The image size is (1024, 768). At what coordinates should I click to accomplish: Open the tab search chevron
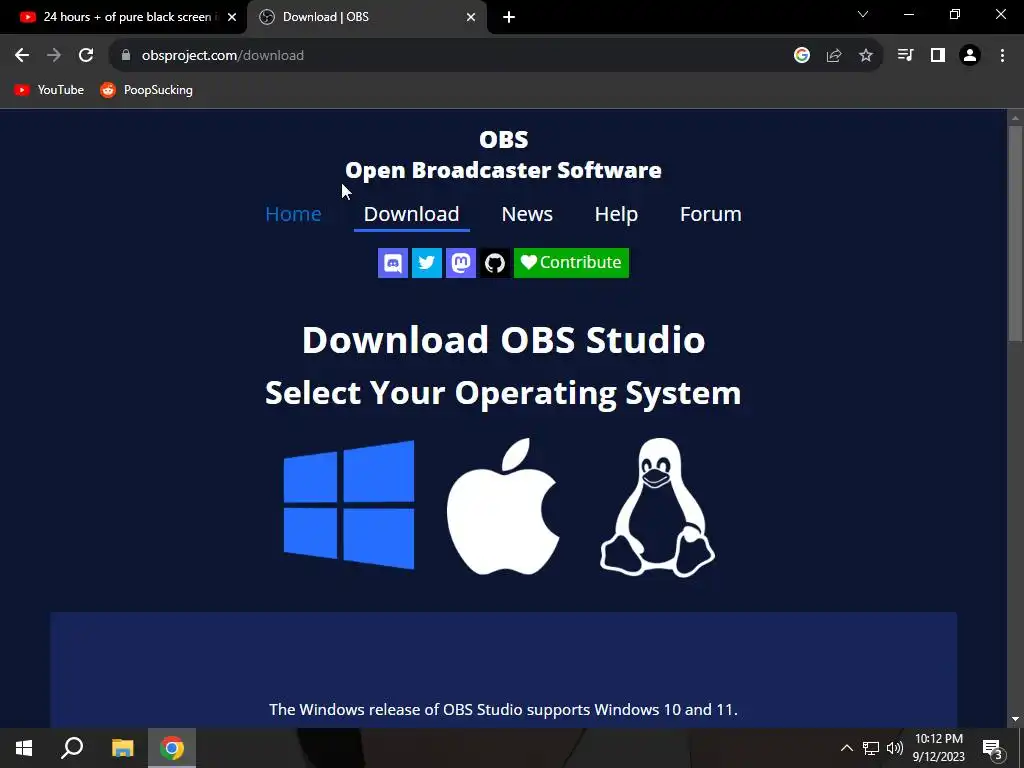coord(863,14)
